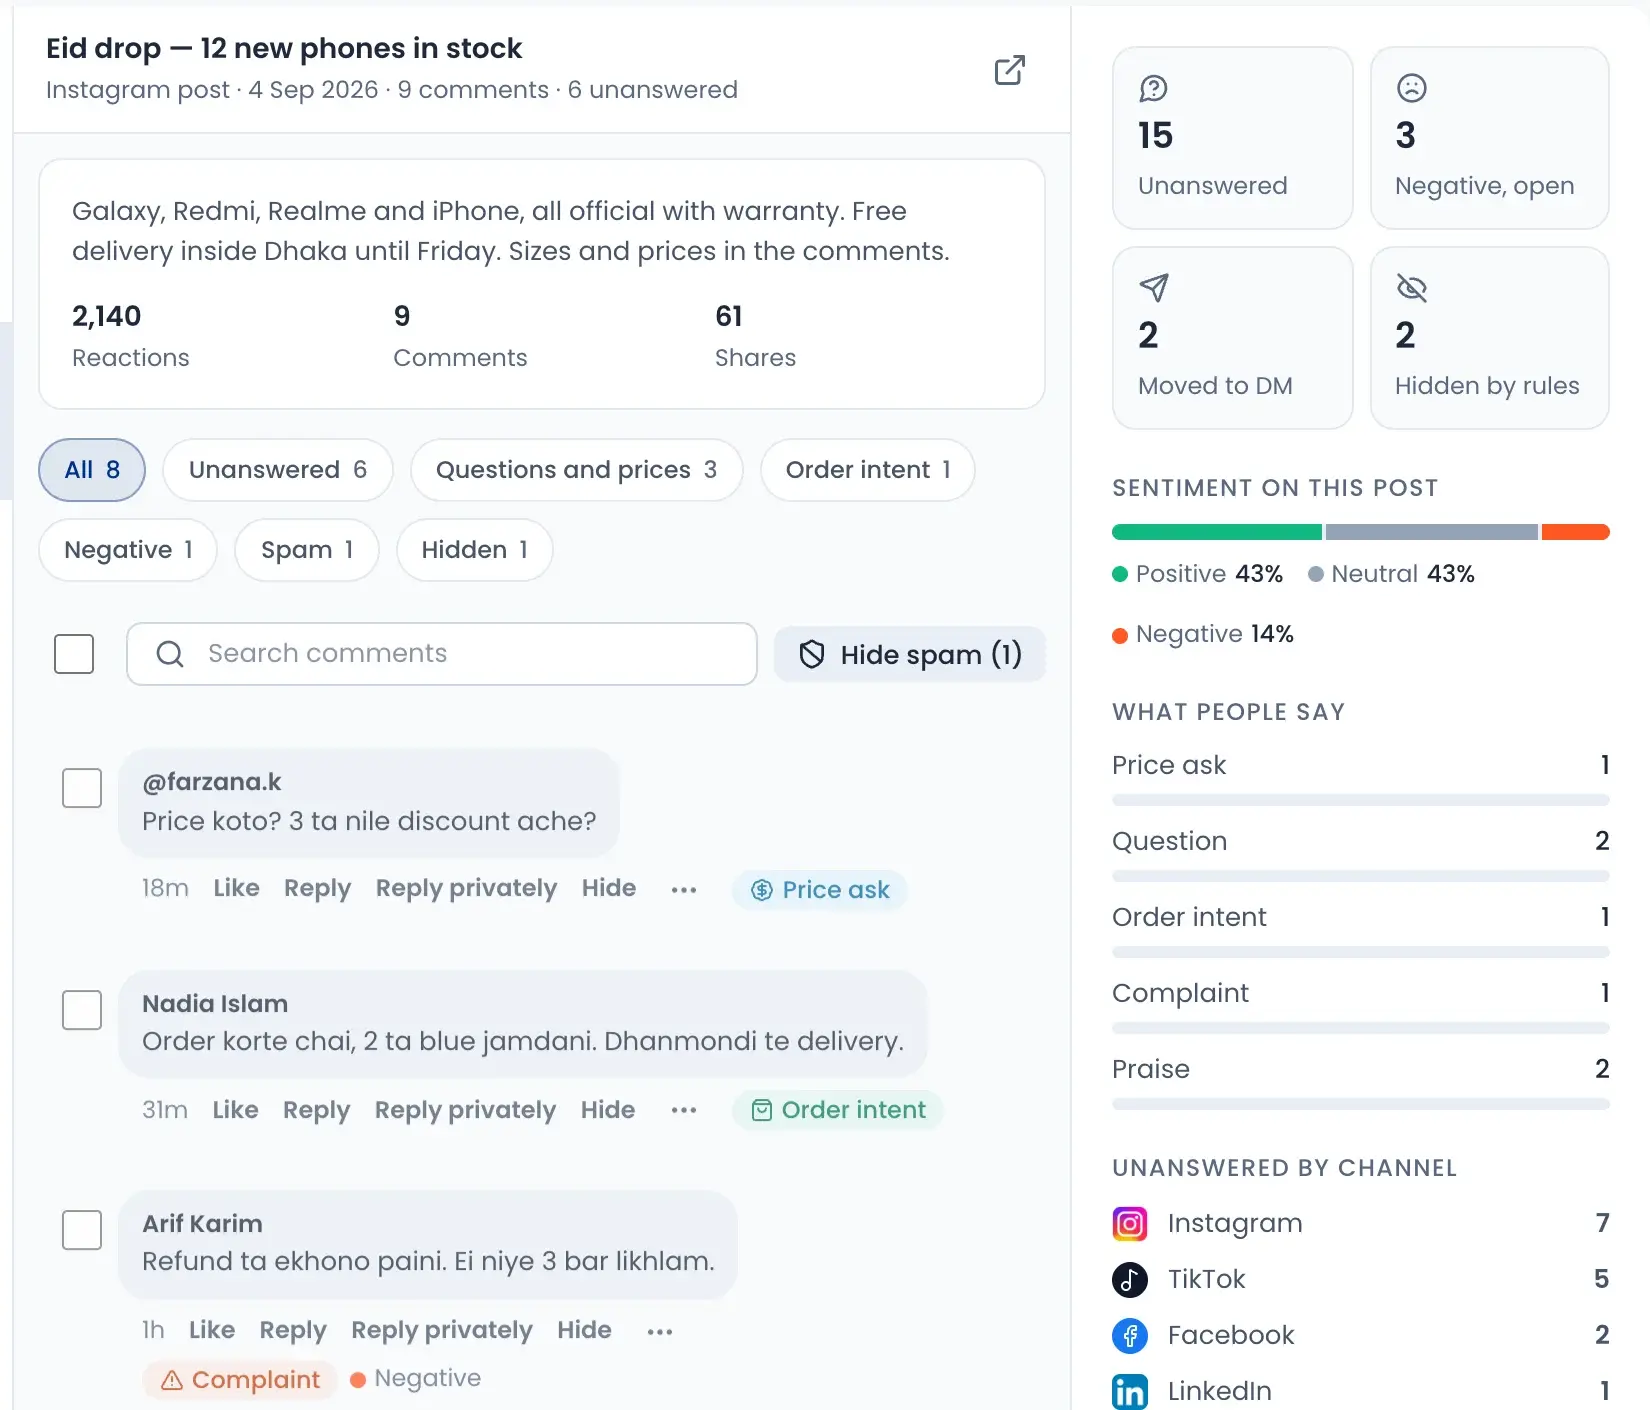
Task: Filter by Hidden chip
Action: 475,550
